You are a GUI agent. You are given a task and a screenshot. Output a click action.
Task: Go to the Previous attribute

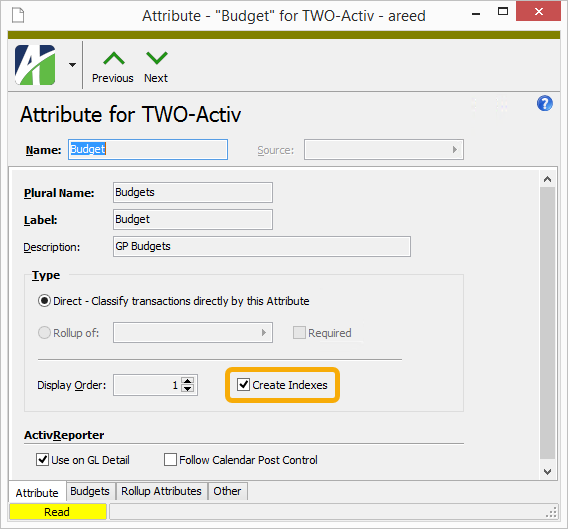click(113, 67)
